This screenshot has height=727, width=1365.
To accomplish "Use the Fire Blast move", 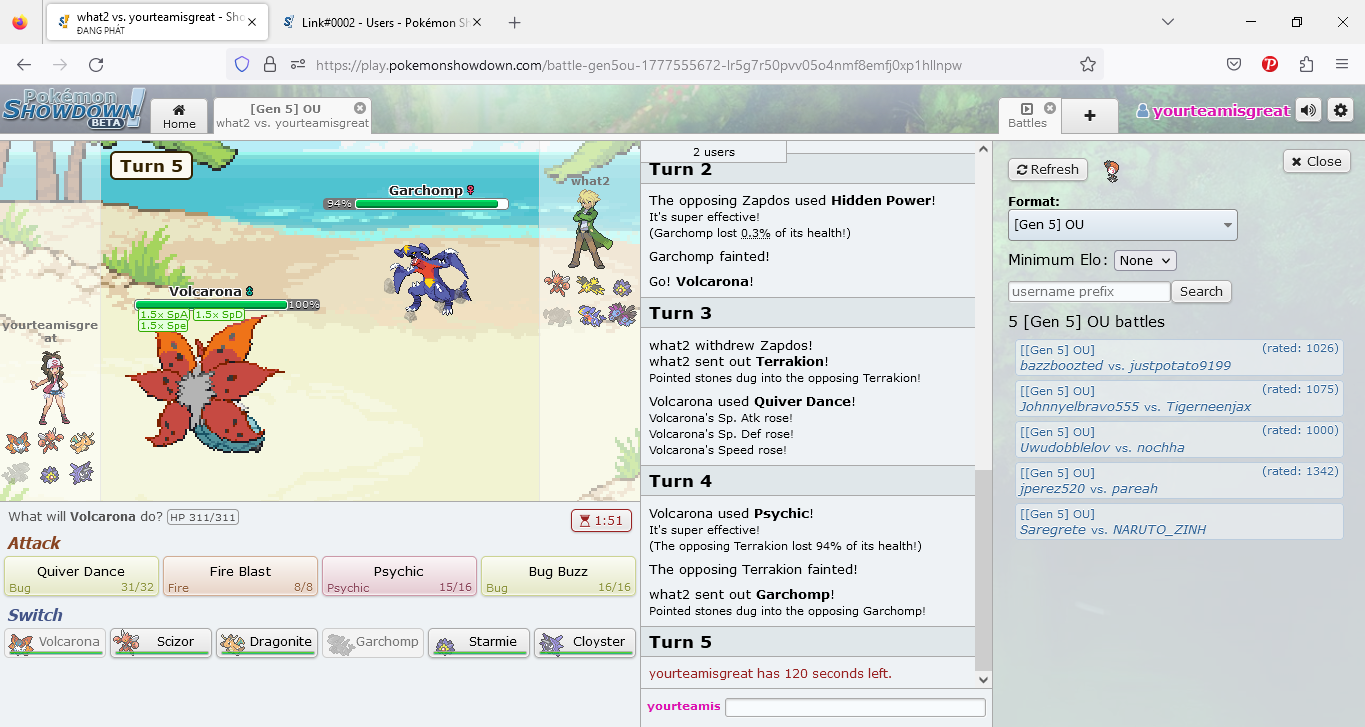I will click(240, 577).
